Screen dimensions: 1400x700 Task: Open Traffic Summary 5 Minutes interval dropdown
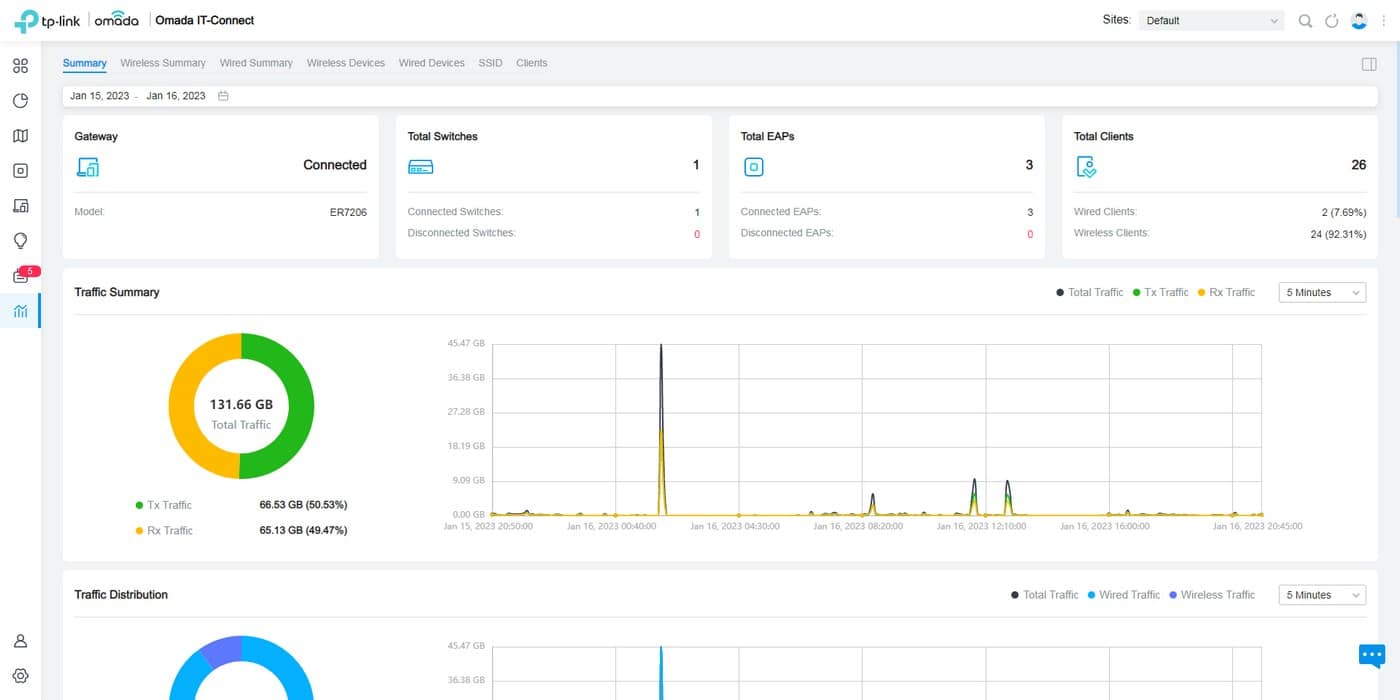(x=1322, y=292)
